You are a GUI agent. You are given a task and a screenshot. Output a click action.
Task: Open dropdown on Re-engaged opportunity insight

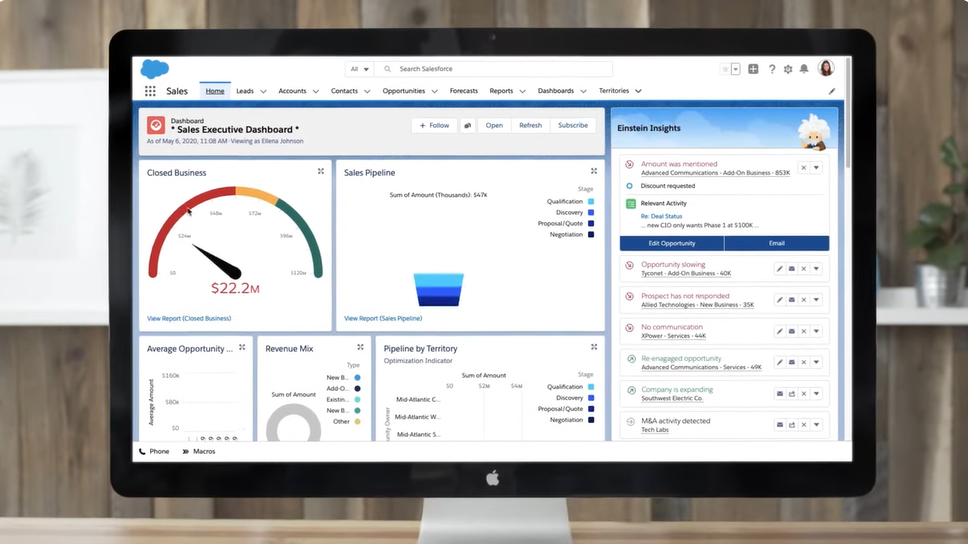[816, 362]
